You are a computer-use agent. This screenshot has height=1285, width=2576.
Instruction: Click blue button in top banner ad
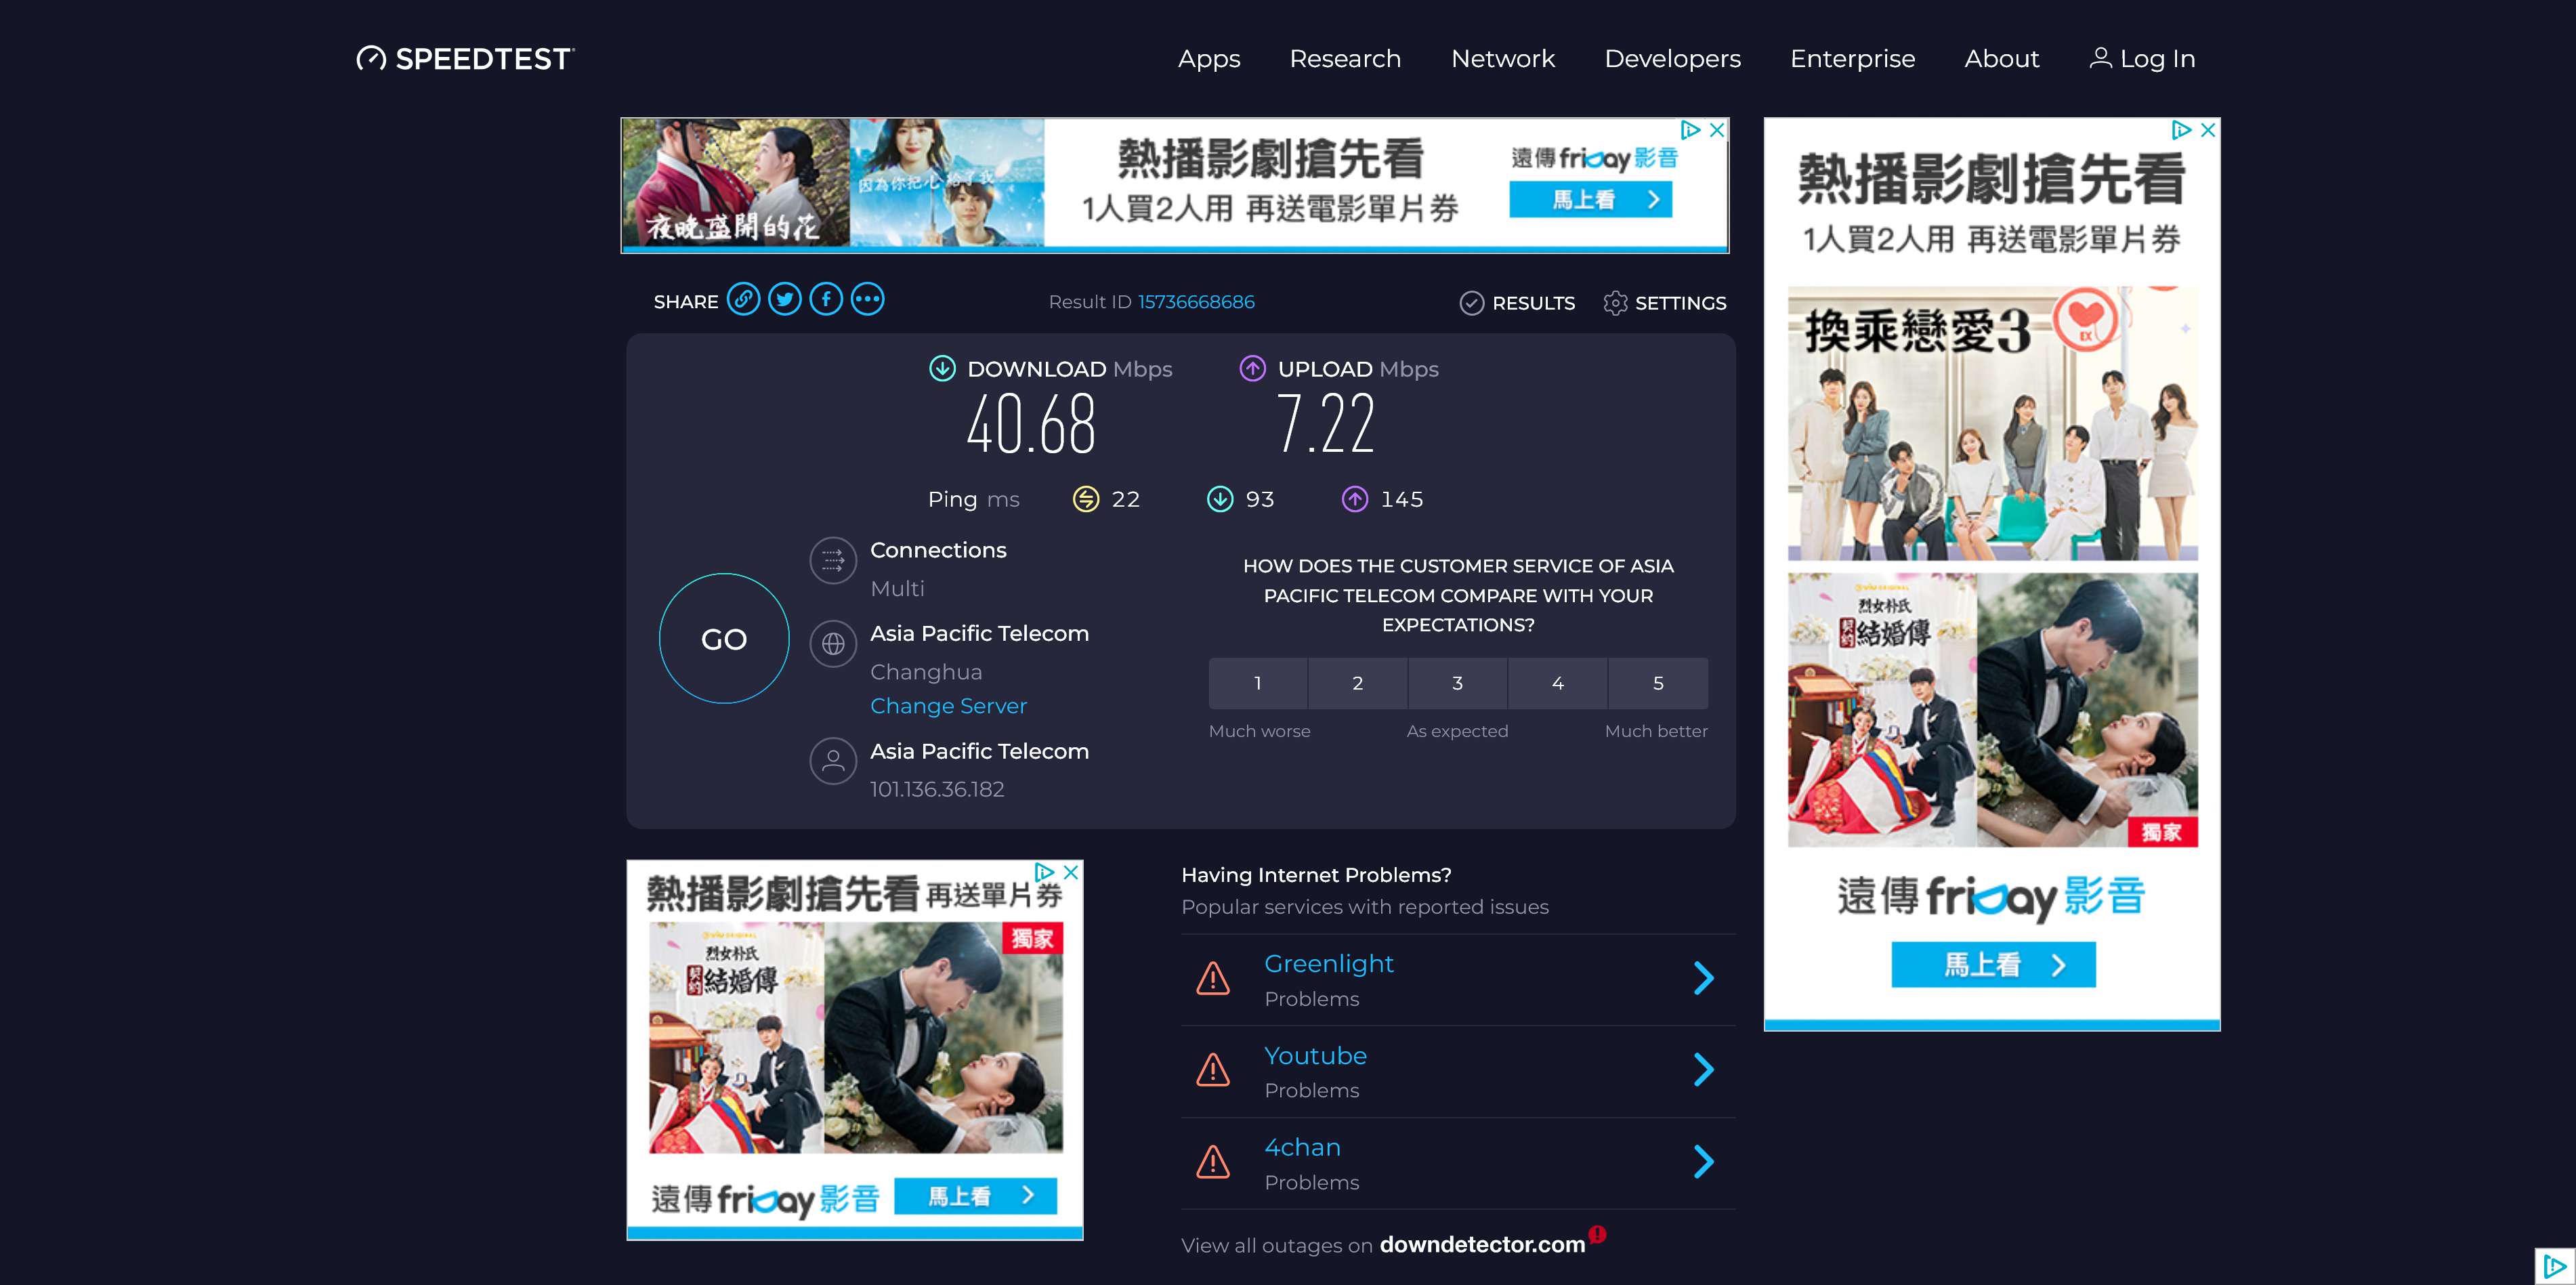1590,200
